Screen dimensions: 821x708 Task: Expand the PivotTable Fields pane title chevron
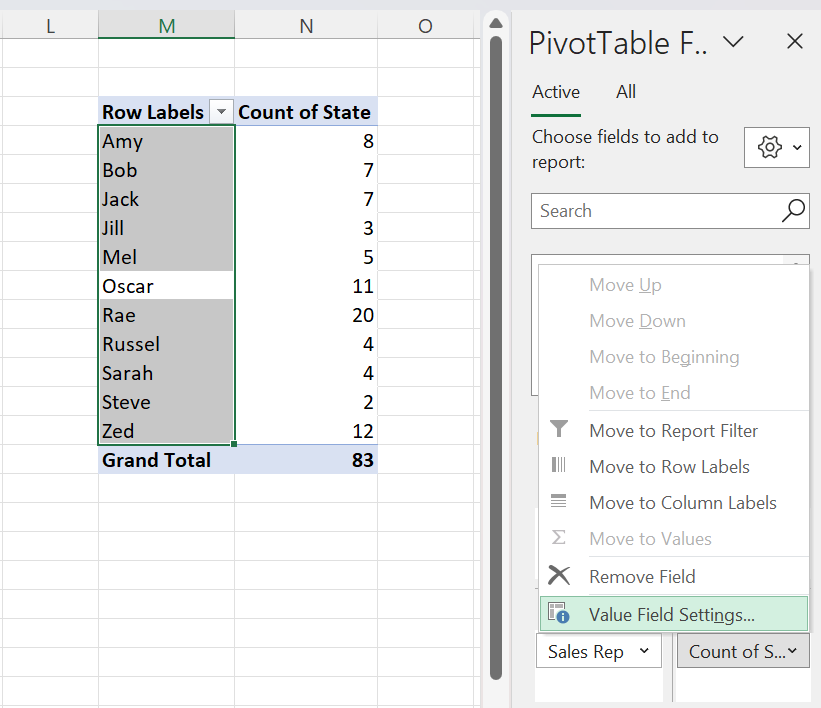click(x=735, y=42)
